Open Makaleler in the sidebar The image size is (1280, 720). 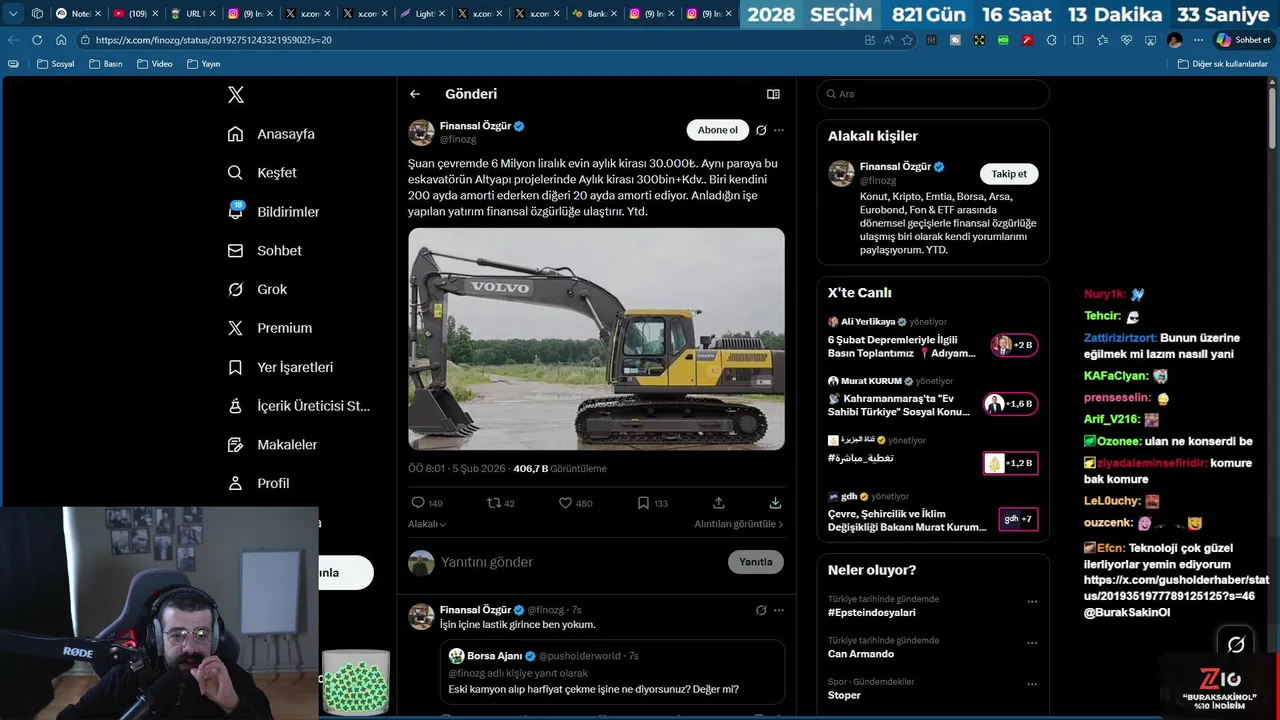point(272,445)
